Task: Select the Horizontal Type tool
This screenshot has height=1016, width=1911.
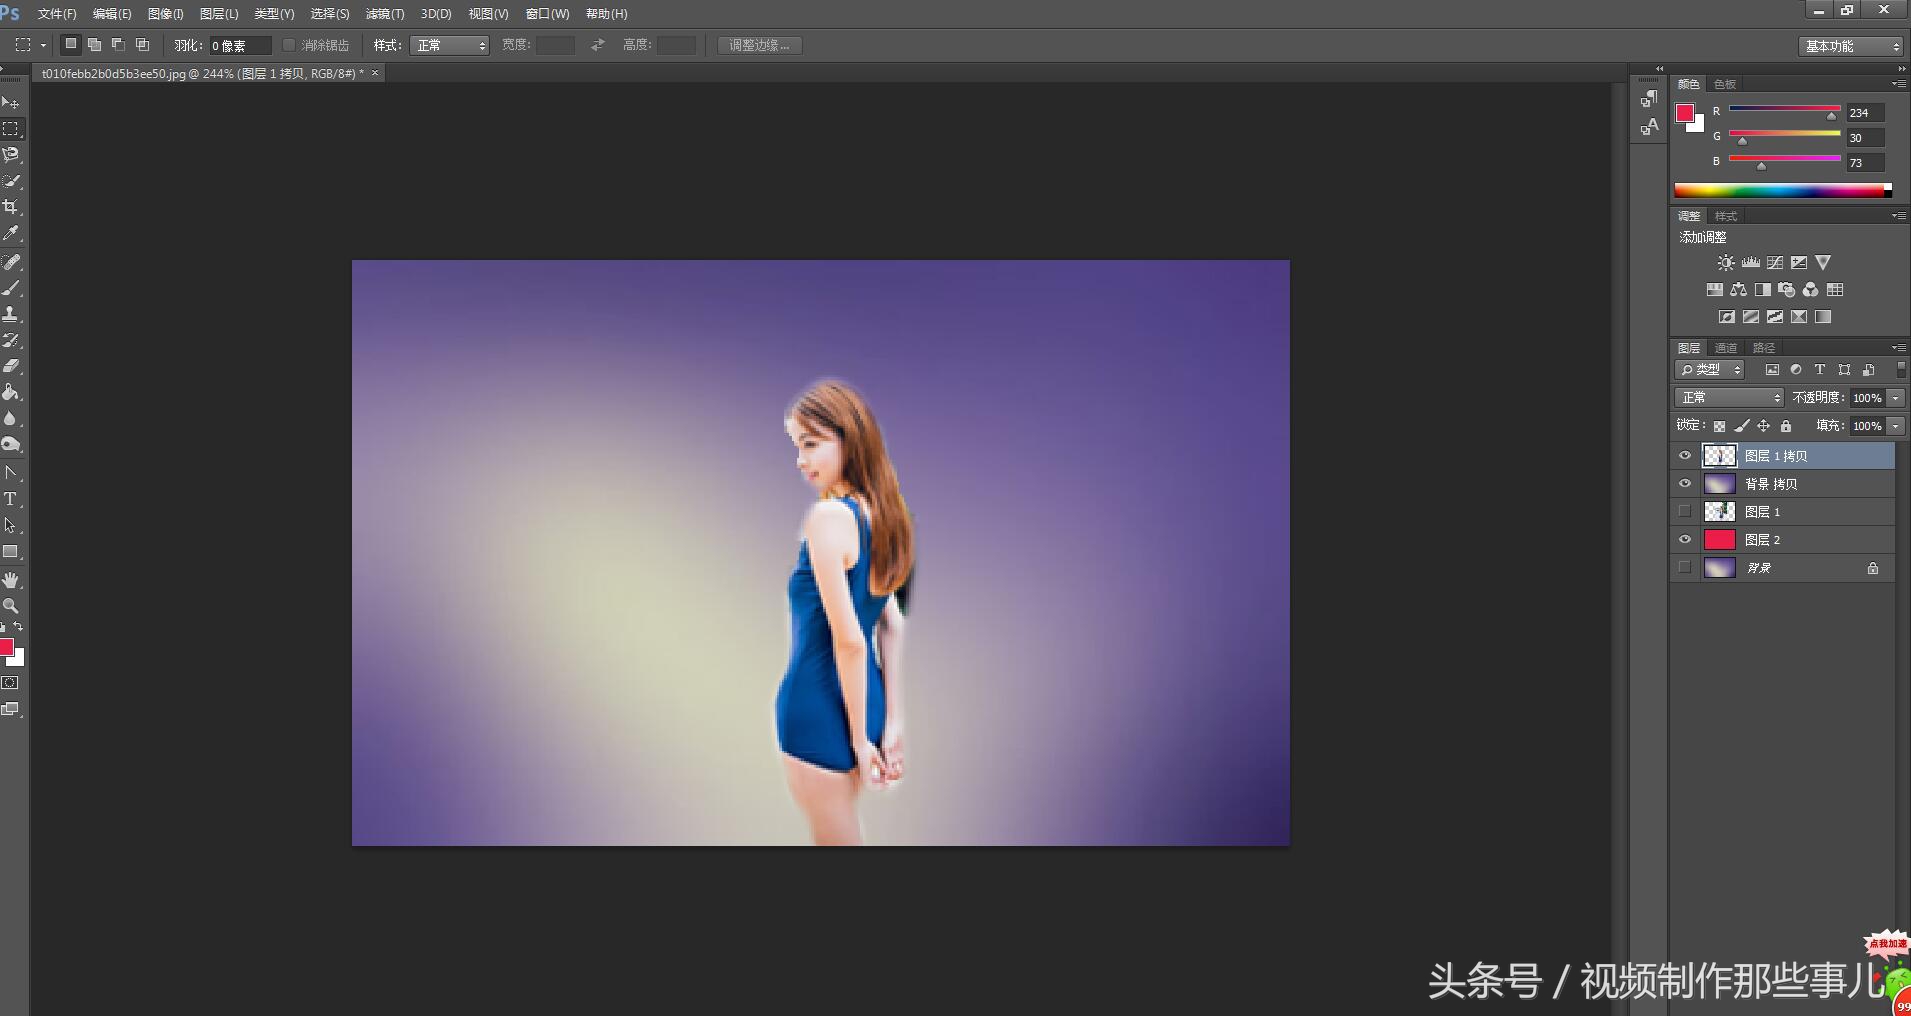Action: click(x=11, y=499)
